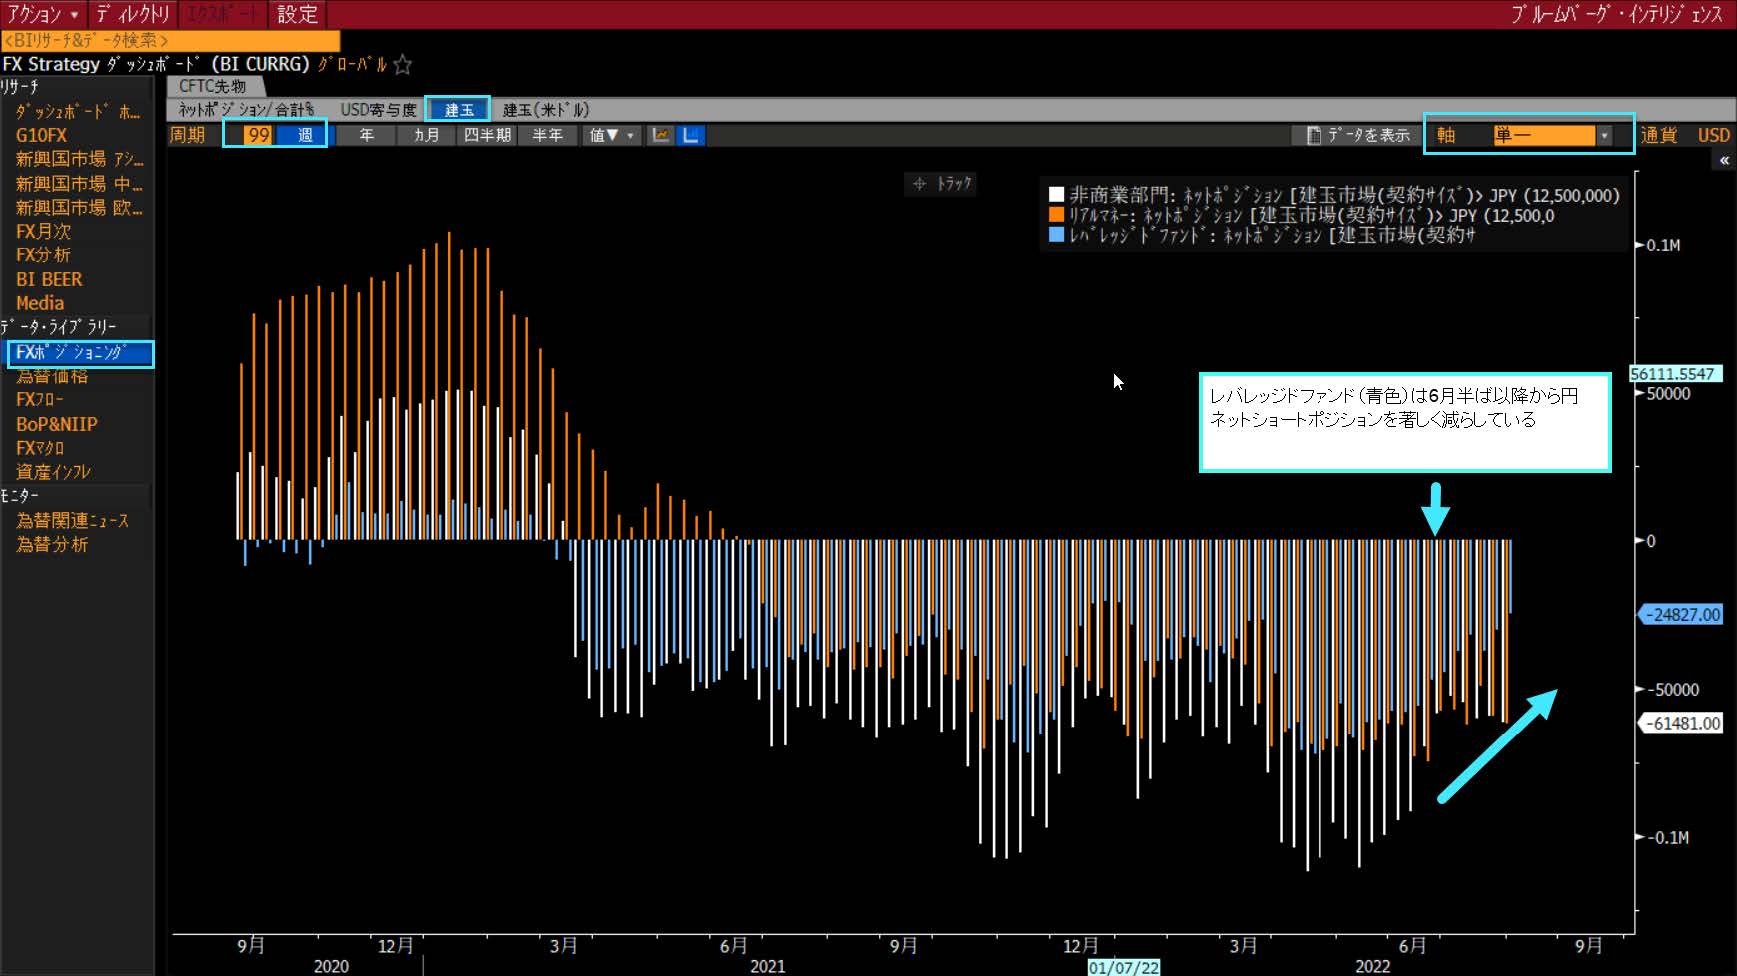This screenshot has width=1737, height=976.
Task: Open the USD寄与度 tab
Action: 378,110
